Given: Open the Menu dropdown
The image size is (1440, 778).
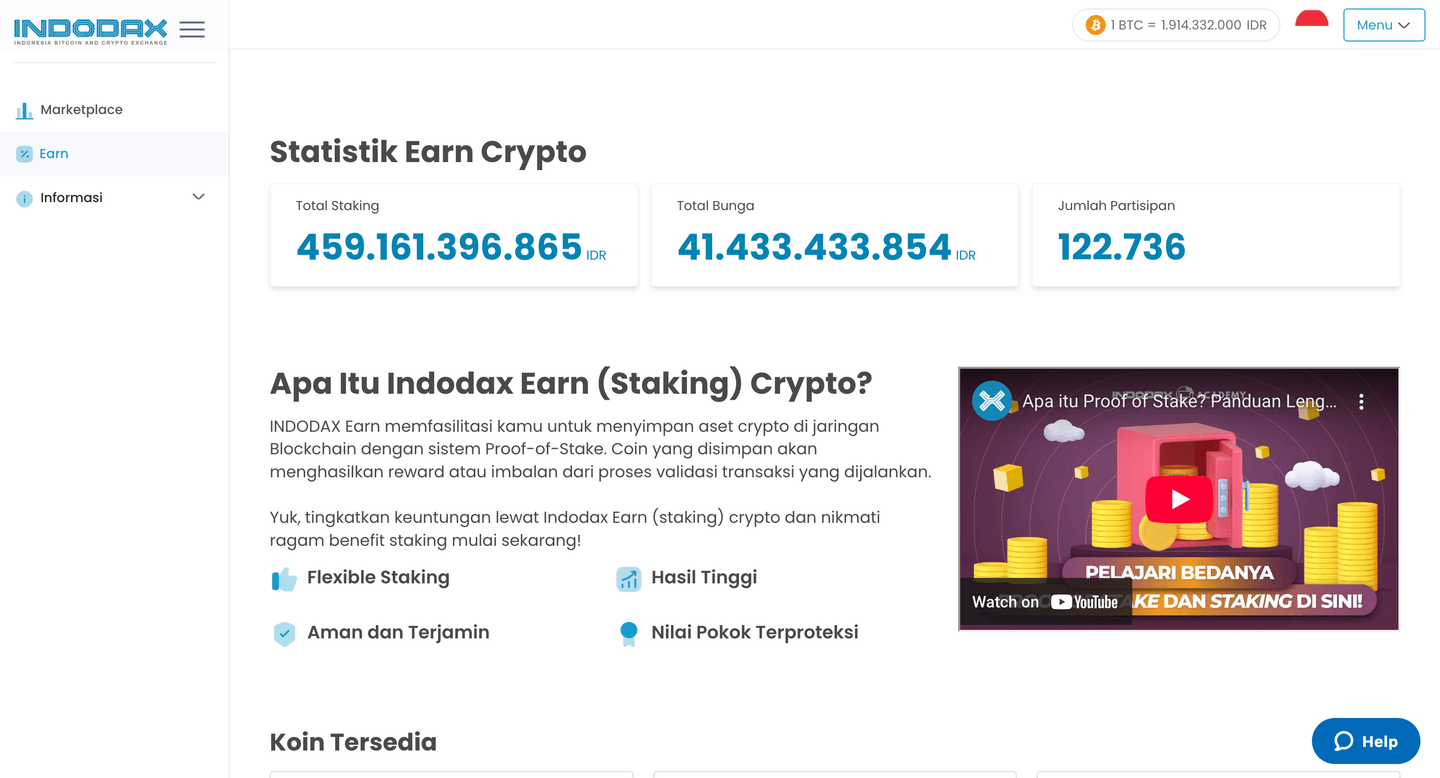Looking at the screenshot, I should (x=1383, y=25).
